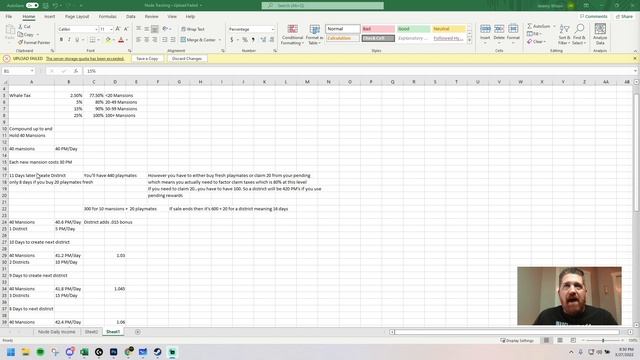The image size is (640, 360).
Task: Open Find & Select menu
Action: [x=579, y=35]
